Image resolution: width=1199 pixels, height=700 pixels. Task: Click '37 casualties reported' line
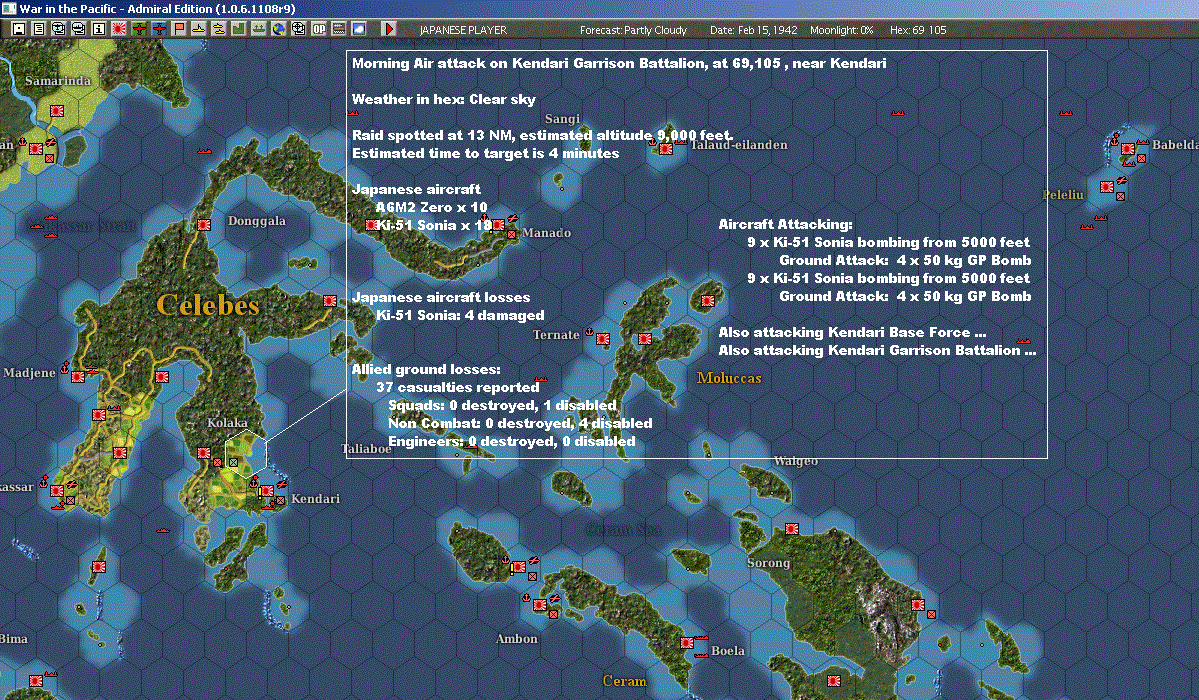[x=458, y=387]
